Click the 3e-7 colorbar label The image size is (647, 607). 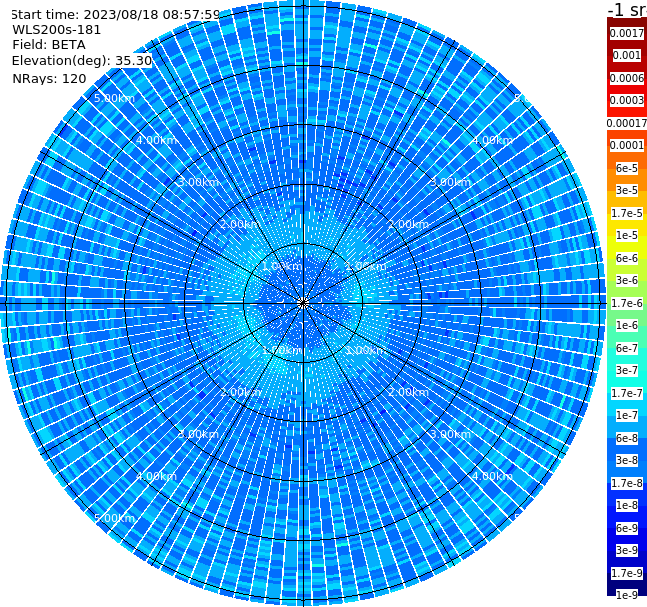[x=627, y=370]
